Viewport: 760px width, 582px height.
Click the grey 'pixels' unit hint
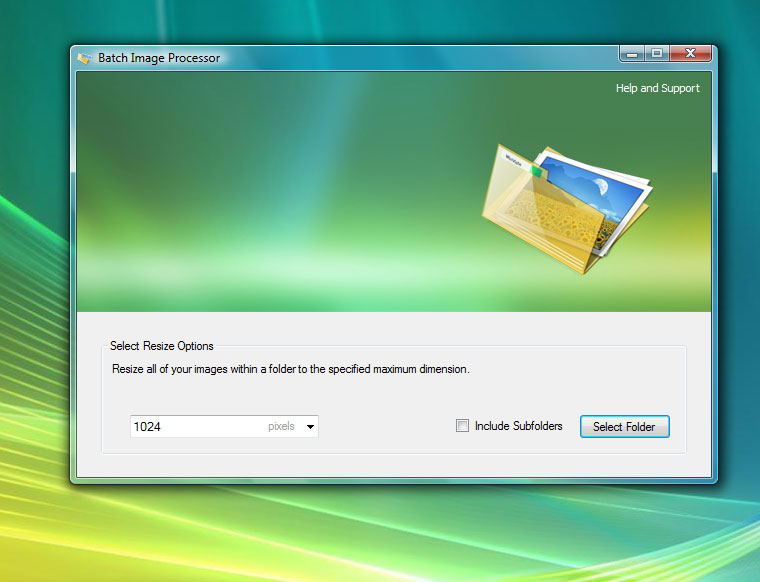point(281,426)
